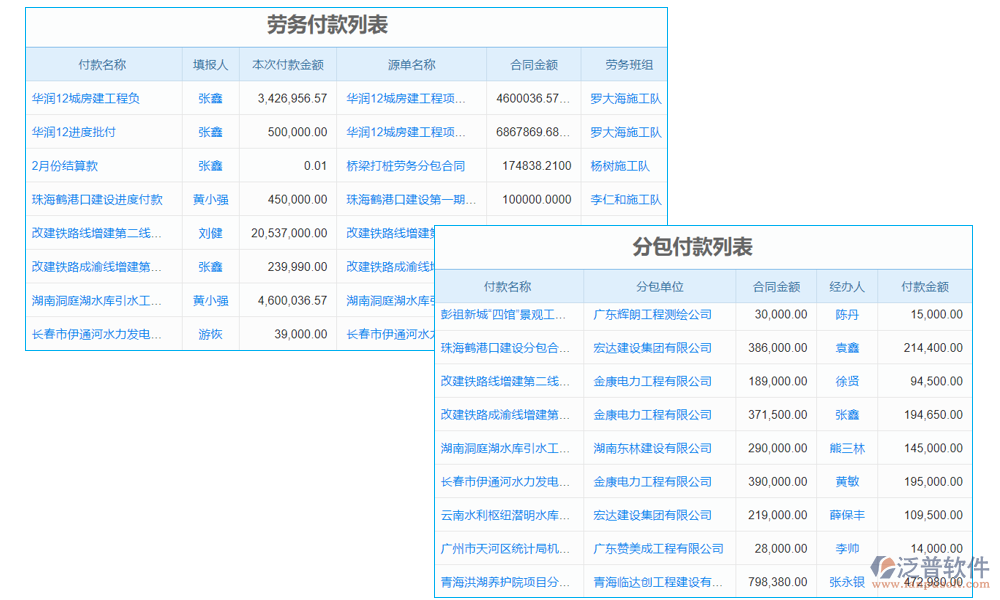Open filler 张鑫 in the labor payment list
This screenshot has height=600, width=1000.
tap(211, 98)
